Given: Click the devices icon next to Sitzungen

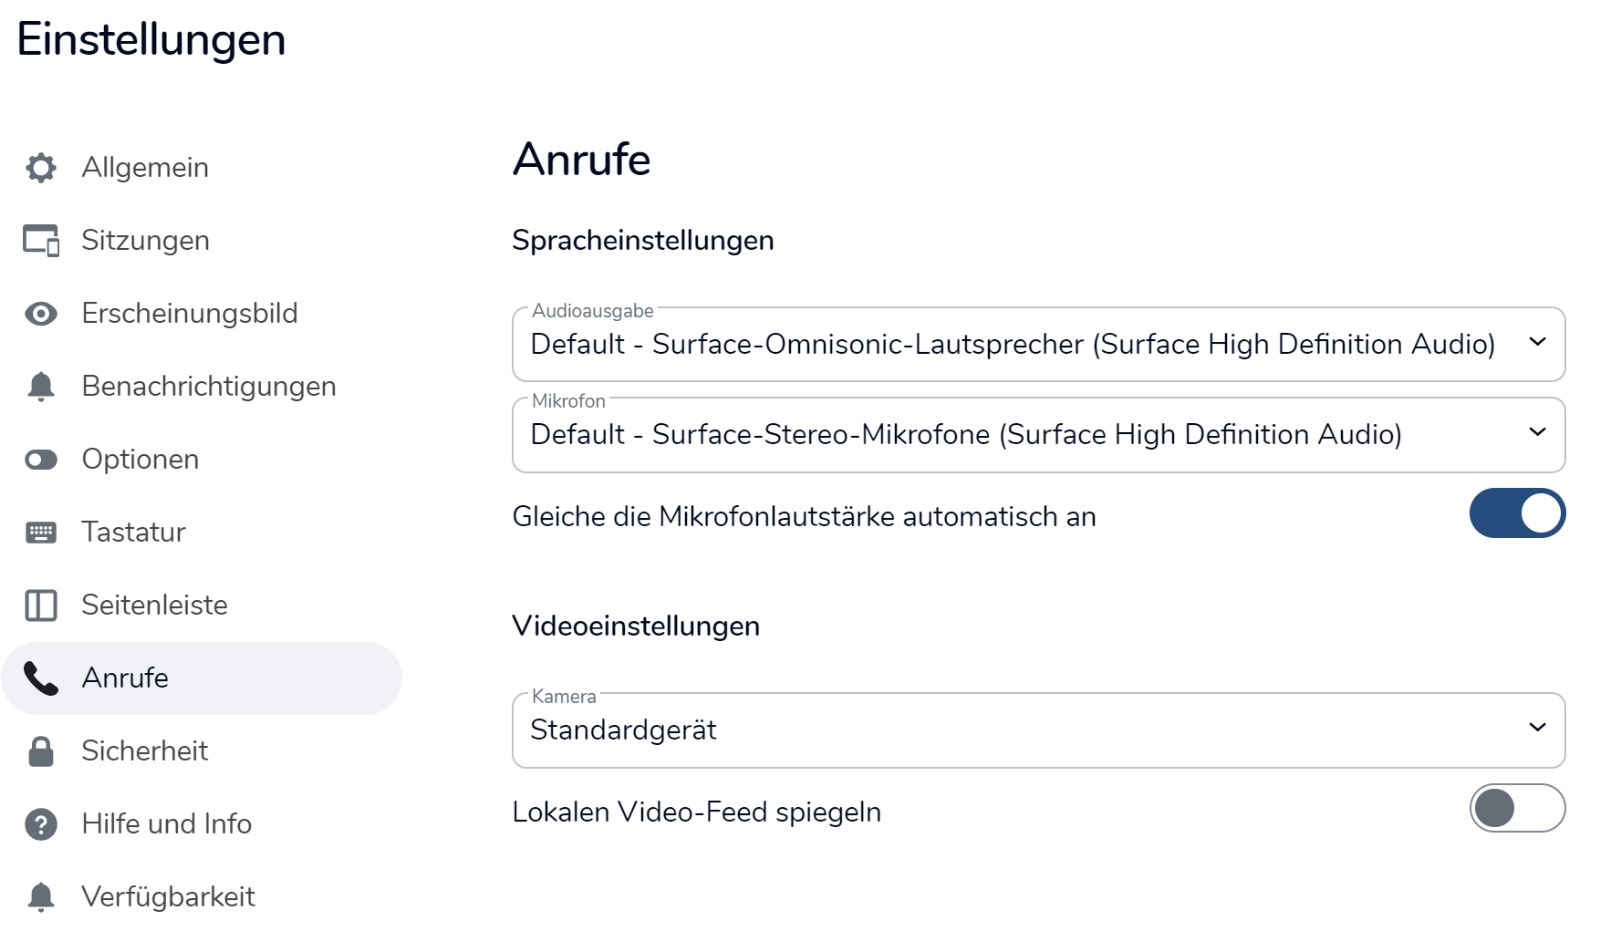Looking at the screenshot, I should [x=41, y=241].
